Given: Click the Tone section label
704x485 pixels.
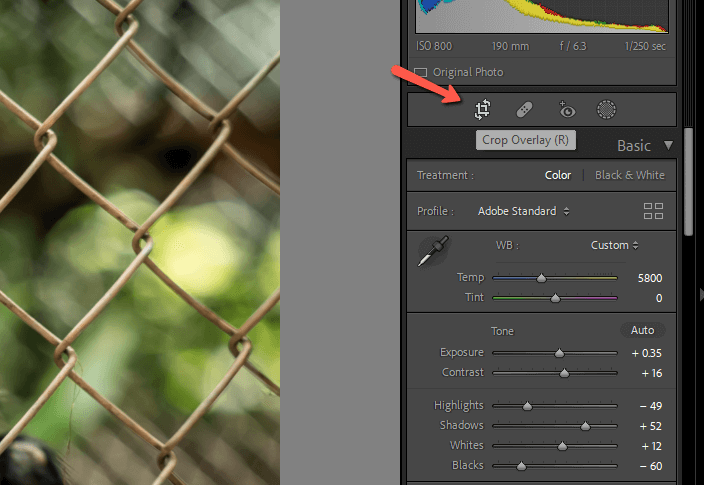Looking at the screenshot, I should point(502,331).
